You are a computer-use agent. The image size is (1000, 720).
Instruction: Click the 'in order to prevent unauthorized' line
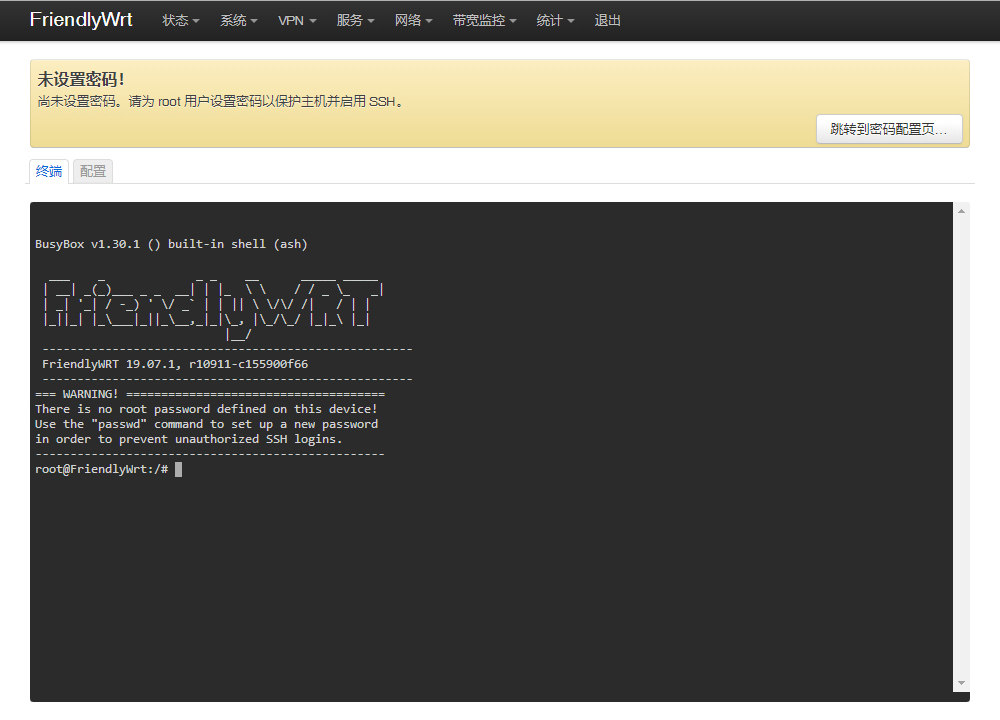pyautogui.click(x=189, y=439)
